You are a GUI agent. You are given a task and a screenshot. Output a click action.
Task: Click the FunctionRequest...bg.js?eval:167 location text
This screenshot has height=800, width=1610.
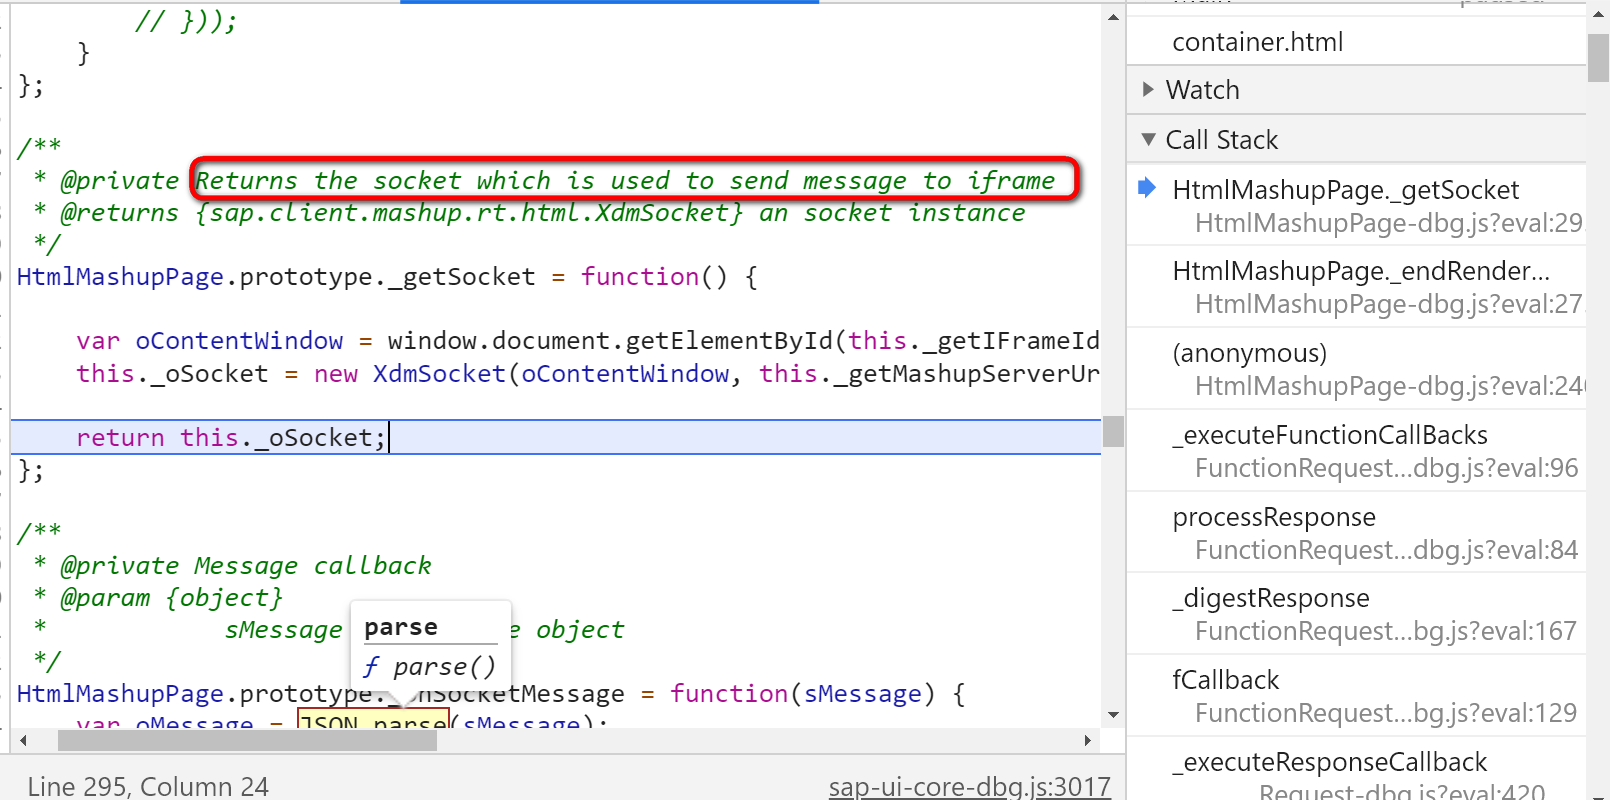click(1385, 631)
